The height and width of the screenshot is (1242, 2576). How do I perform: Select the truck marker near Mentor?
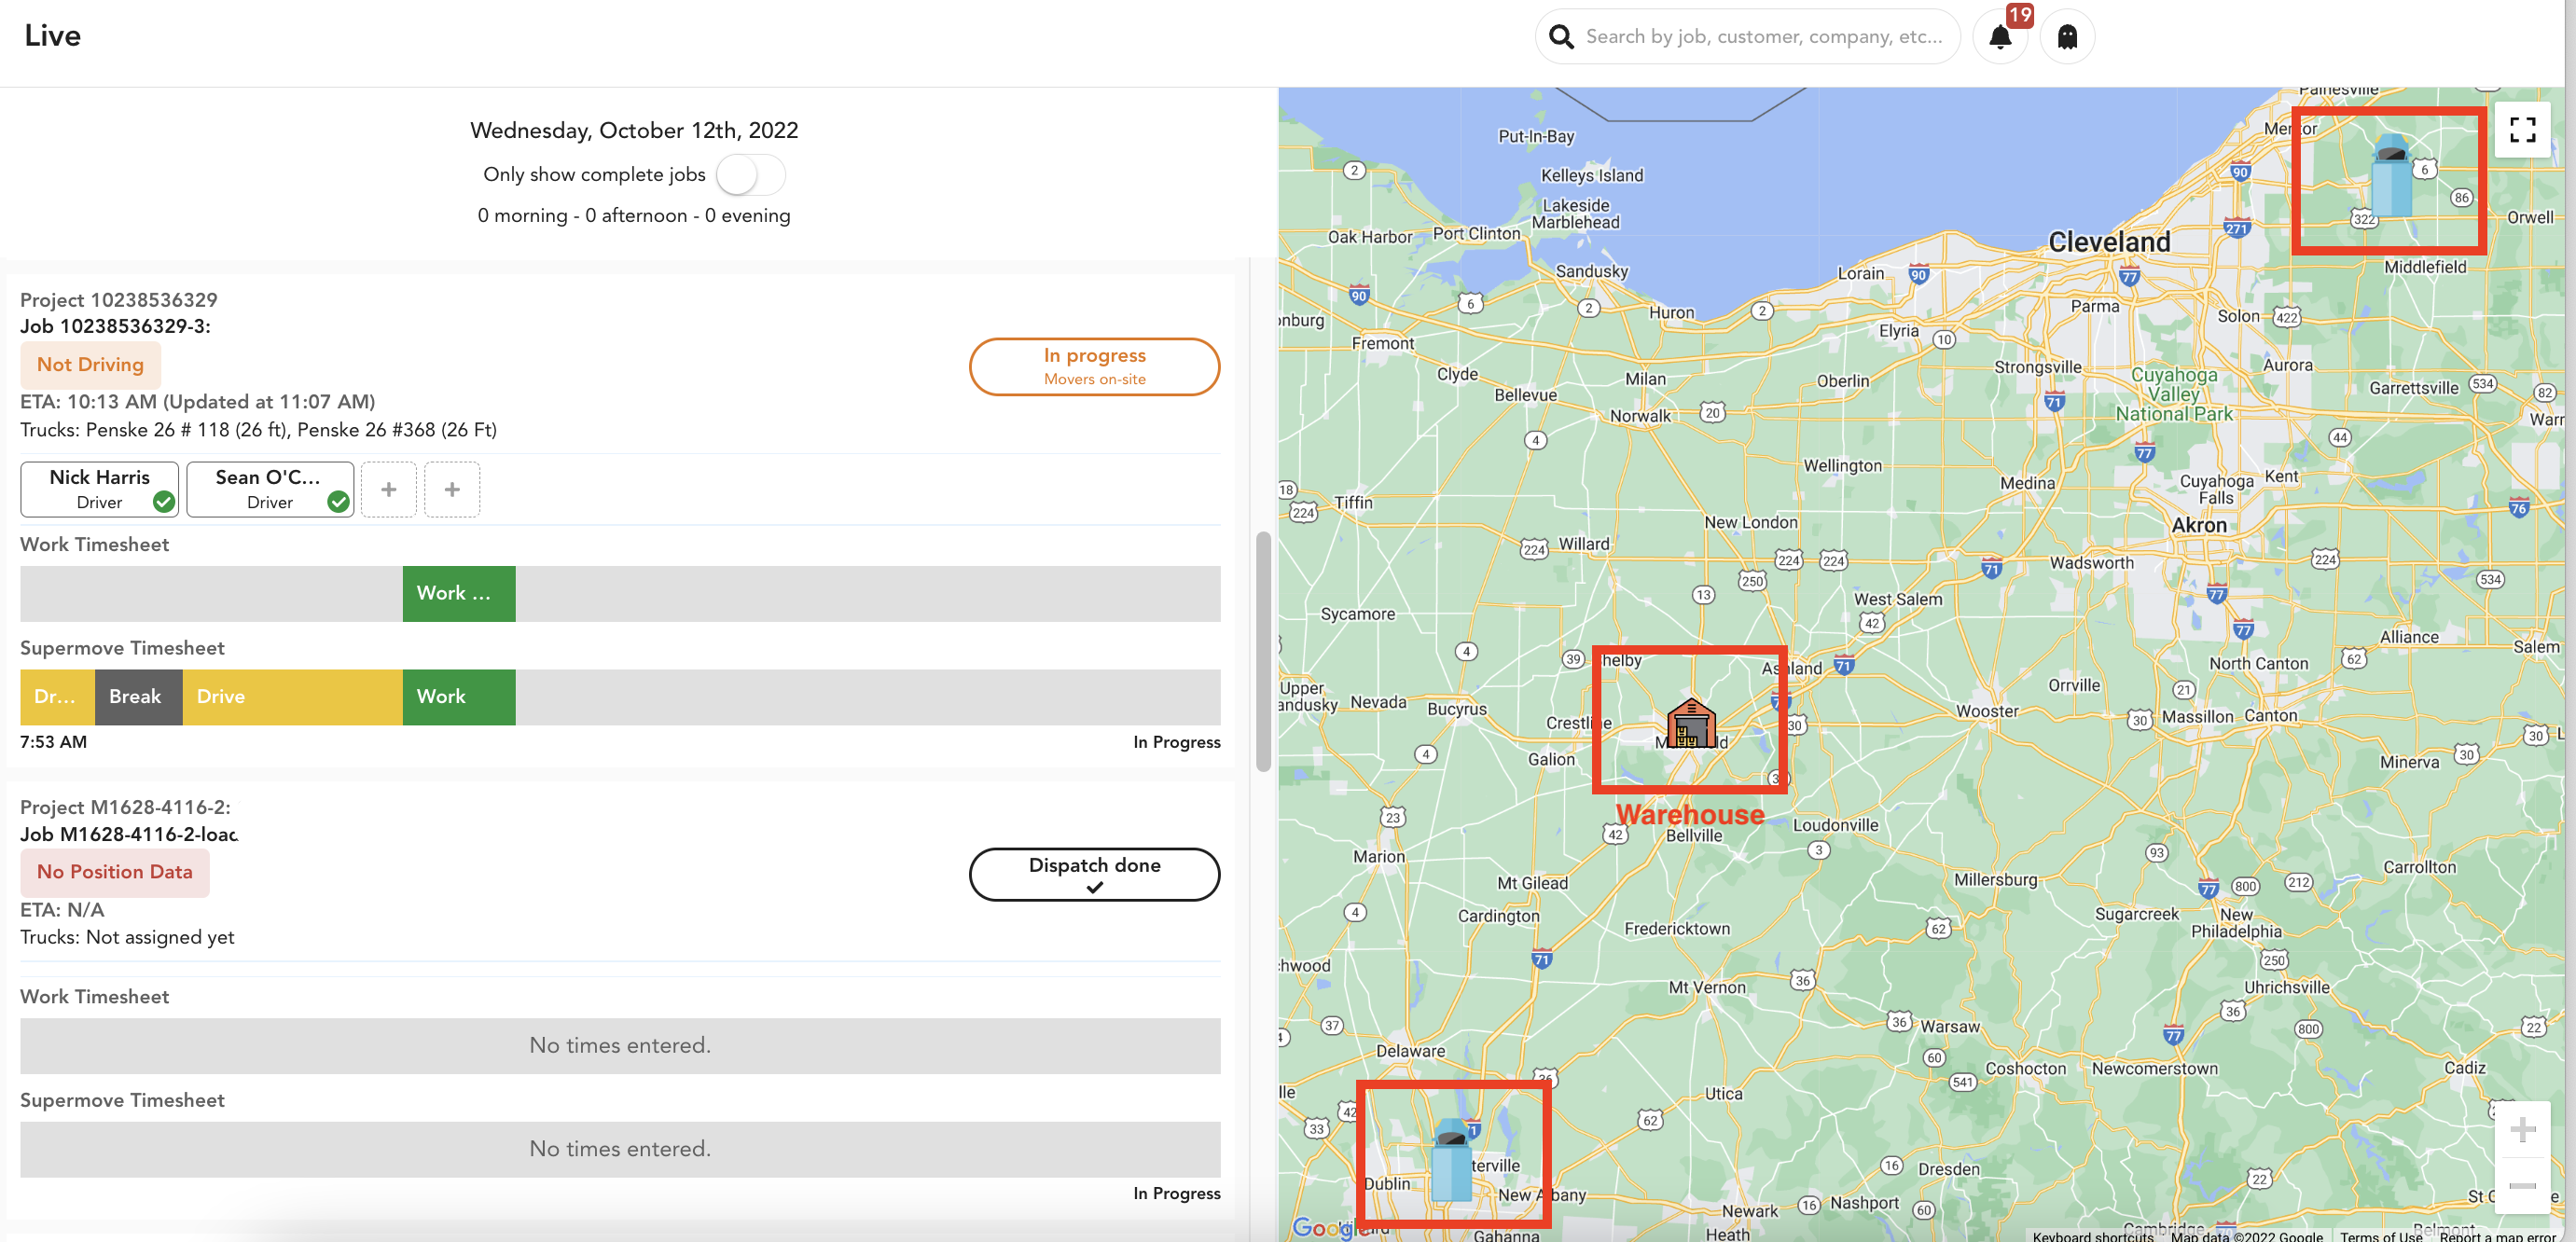click(x=2391, y=176)
